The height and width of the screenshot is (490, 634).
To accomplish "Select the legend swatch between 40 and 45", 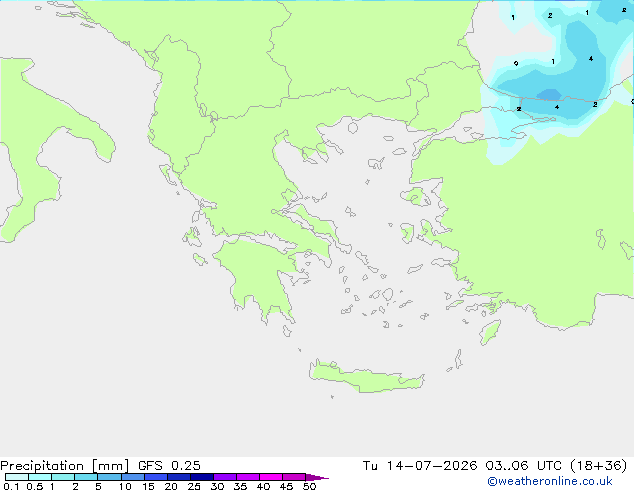I will (x=271, y=477).
